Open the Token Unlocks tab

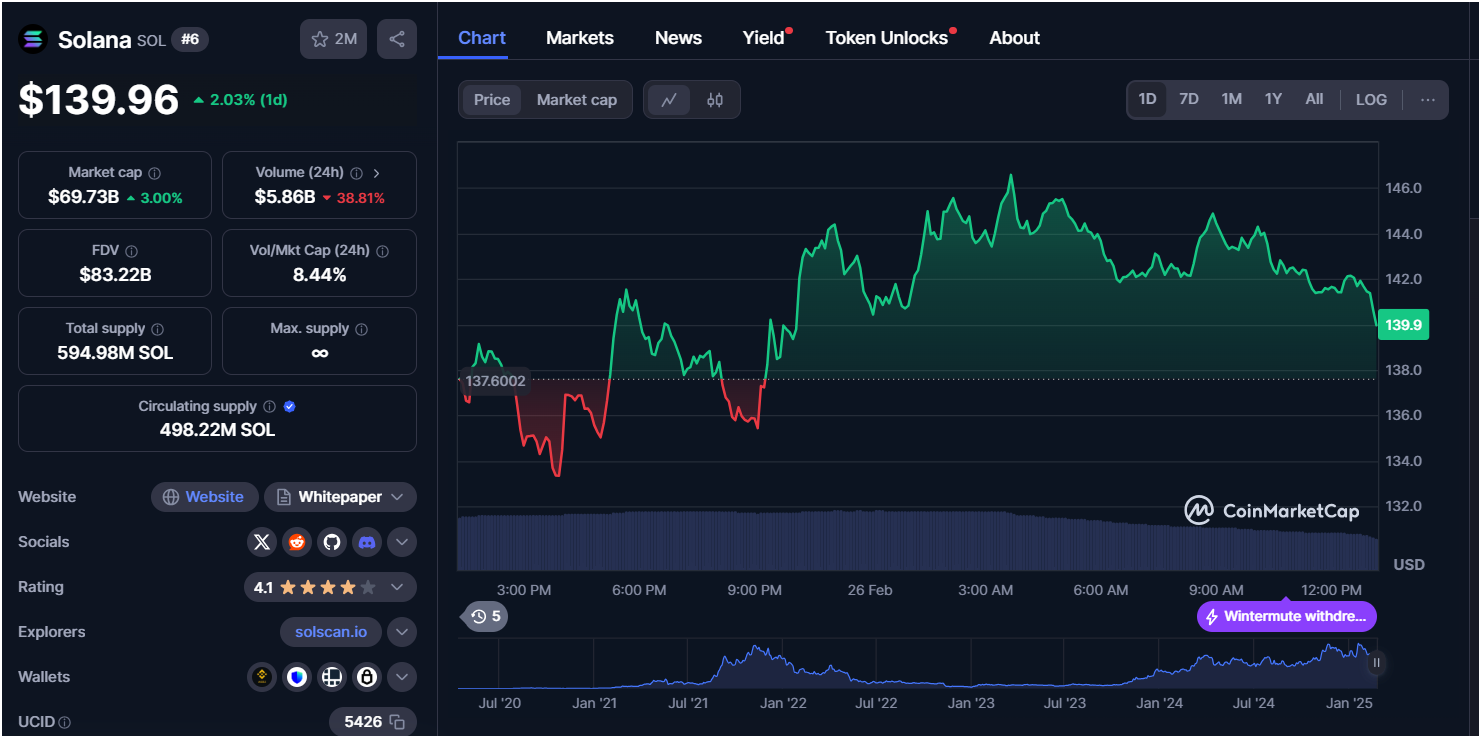point(887,38)
